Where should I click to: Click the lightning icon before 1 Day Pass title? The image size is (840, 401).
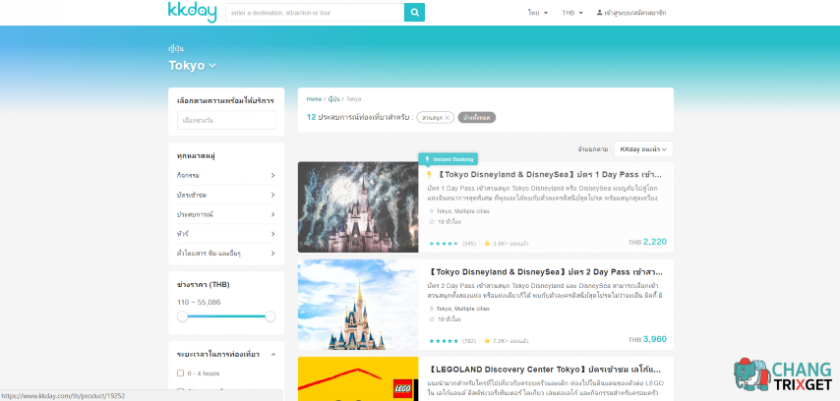point(429,175)
